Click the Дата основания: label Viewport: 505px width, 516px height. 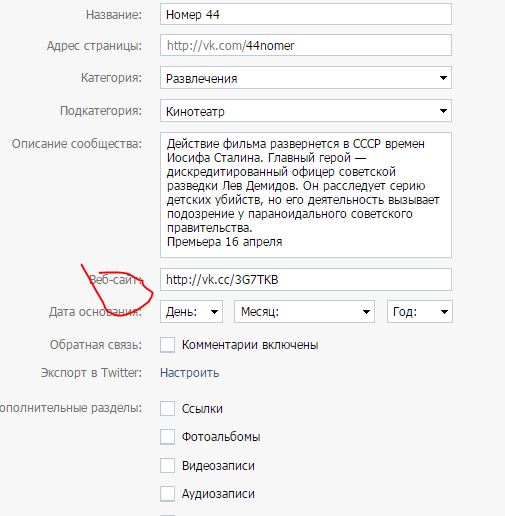coord(95,312)
